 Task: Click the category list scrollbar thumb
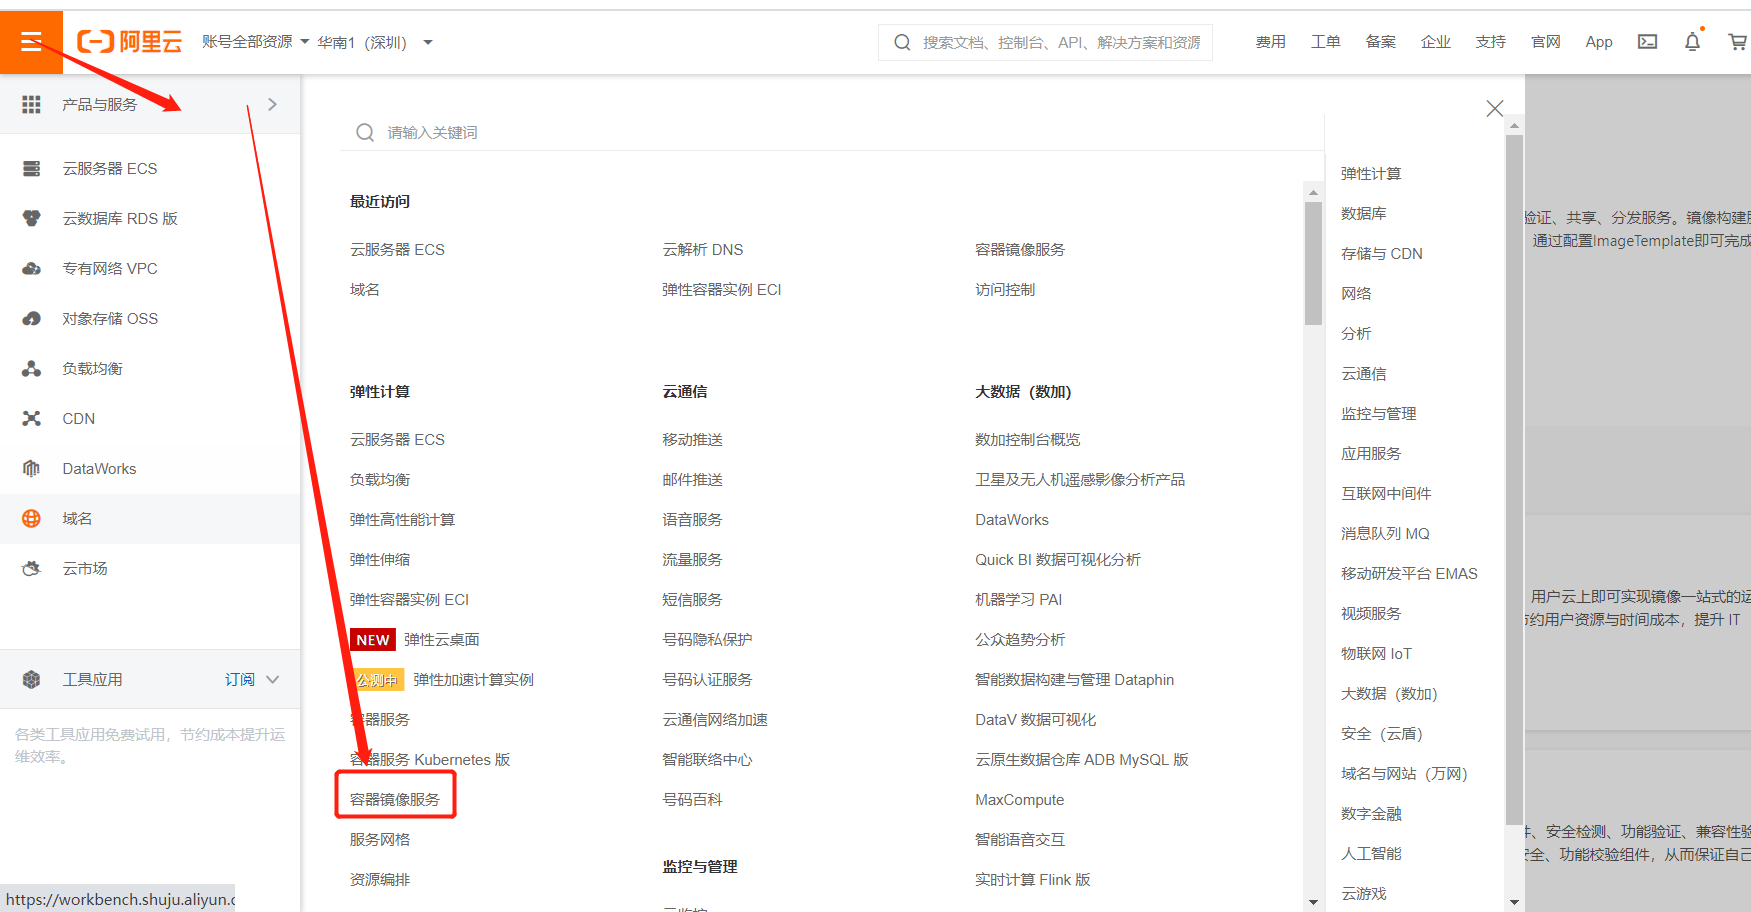(1514, 480)
